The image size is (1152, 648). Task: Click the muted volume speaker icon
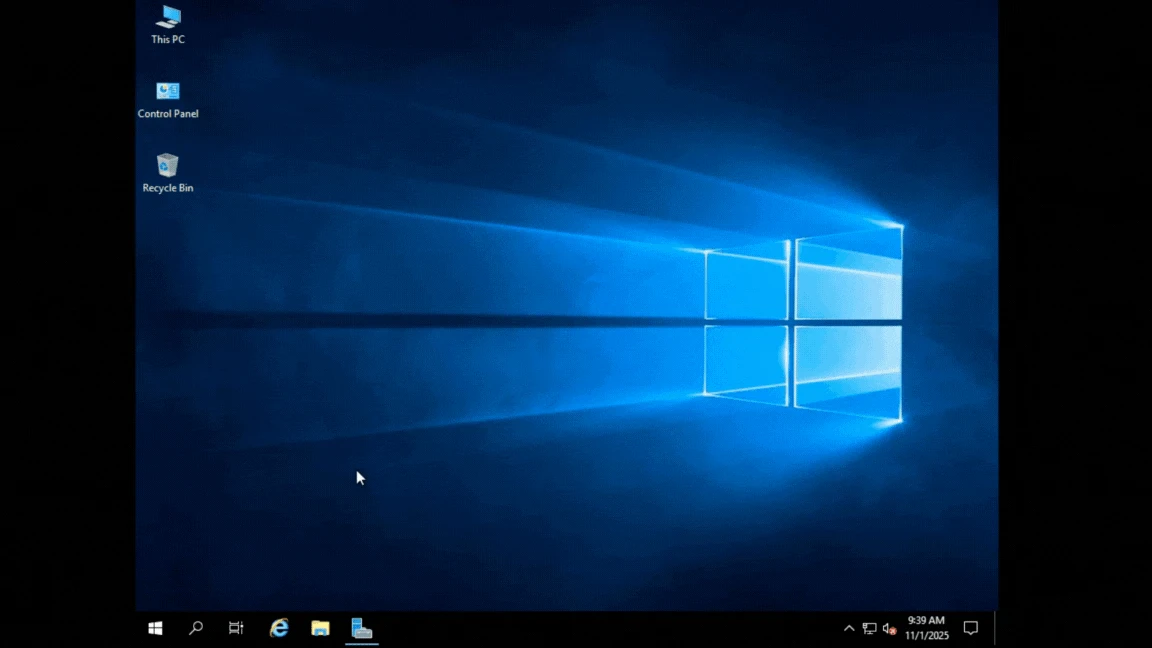[888, 629]
